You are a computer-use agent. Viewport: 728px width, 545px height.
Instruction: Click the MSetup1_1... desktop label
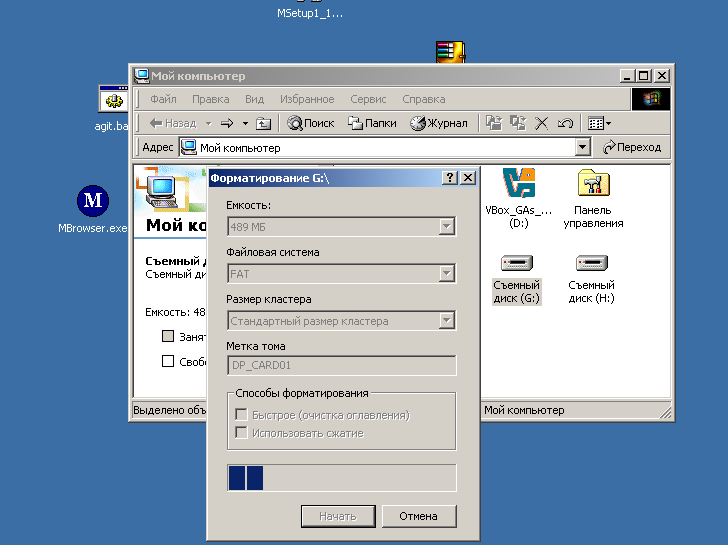pyautogui.click(x=310, y=13)
